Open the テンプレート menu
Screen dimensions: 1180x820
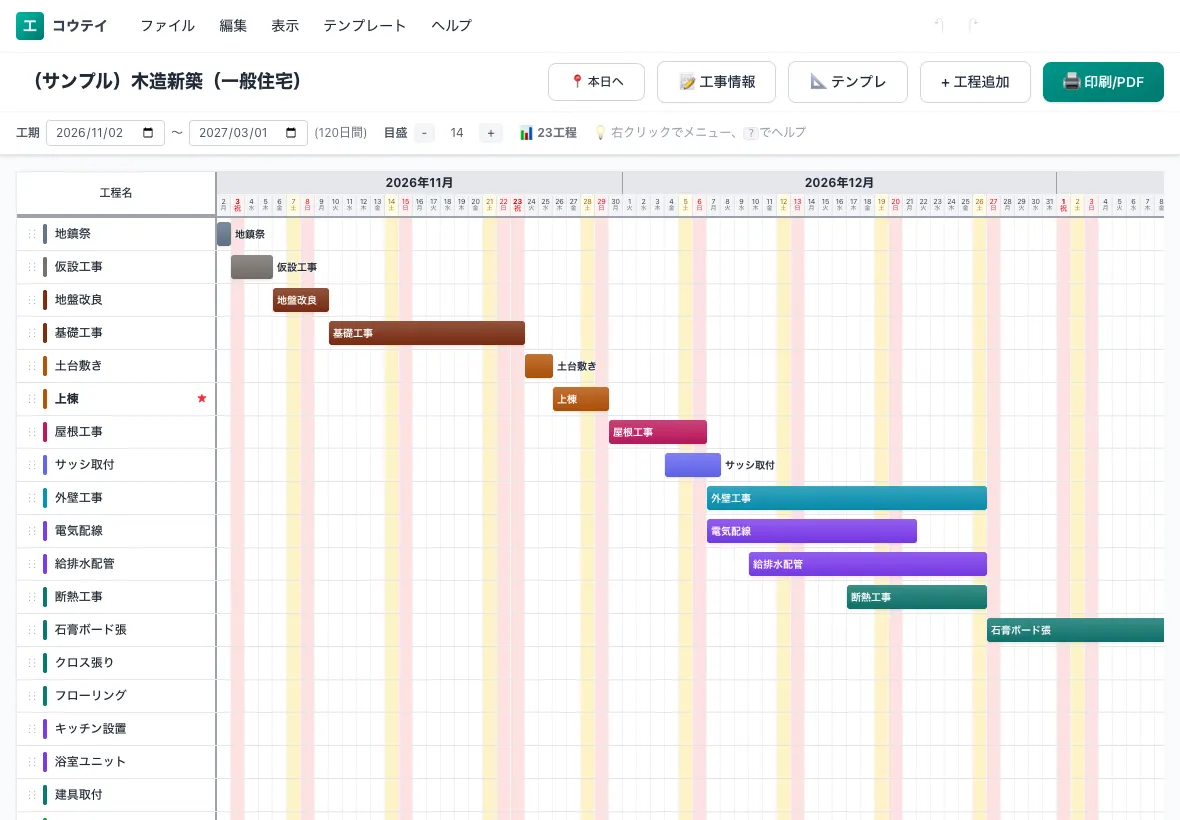[365, 26]
